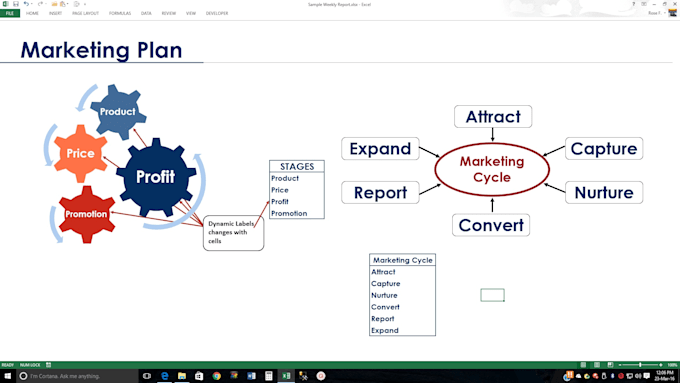Click the Undo arrow icon

(x=26, y=4)
